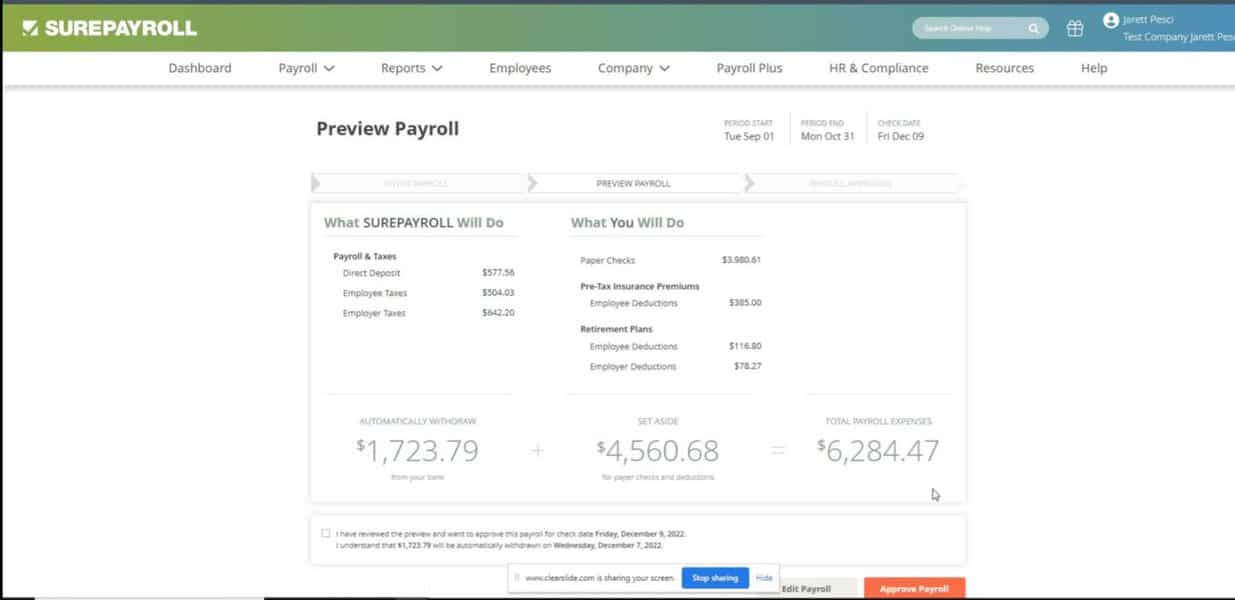
Task: Check the payroll review approval checkbox
Action: (325, 534)
